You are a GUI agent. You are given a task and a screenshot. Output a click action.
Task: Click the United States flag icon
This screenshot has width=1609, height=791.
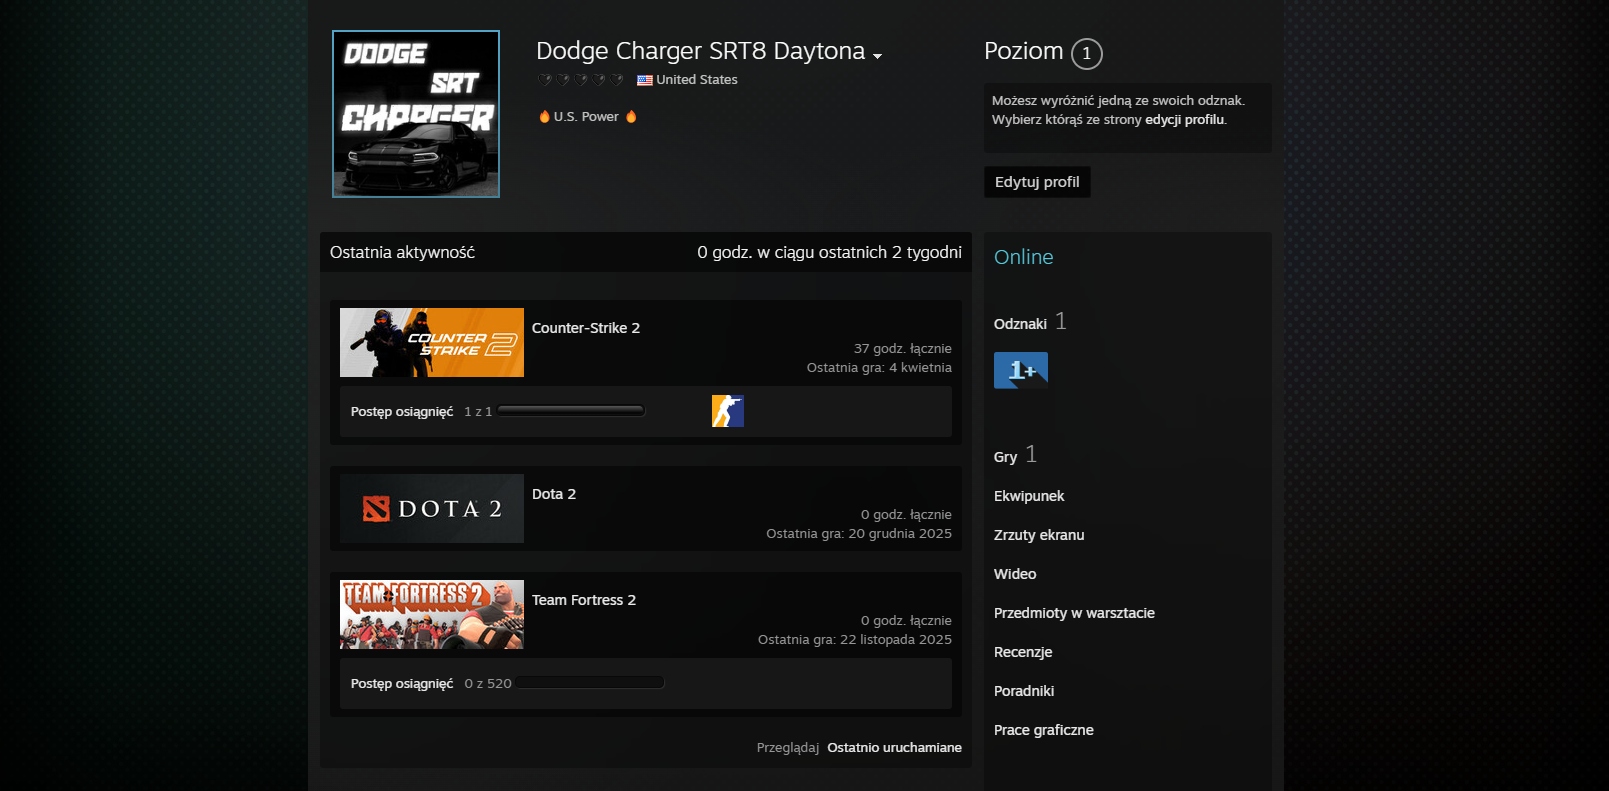click(x=645, y=80)
